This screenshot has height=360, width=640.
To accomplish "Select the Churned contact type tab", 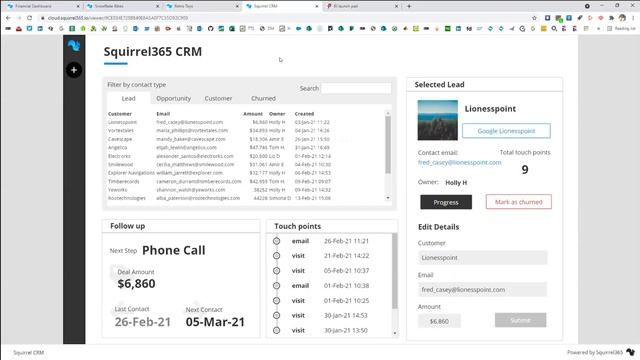I will tap(263, 98).
